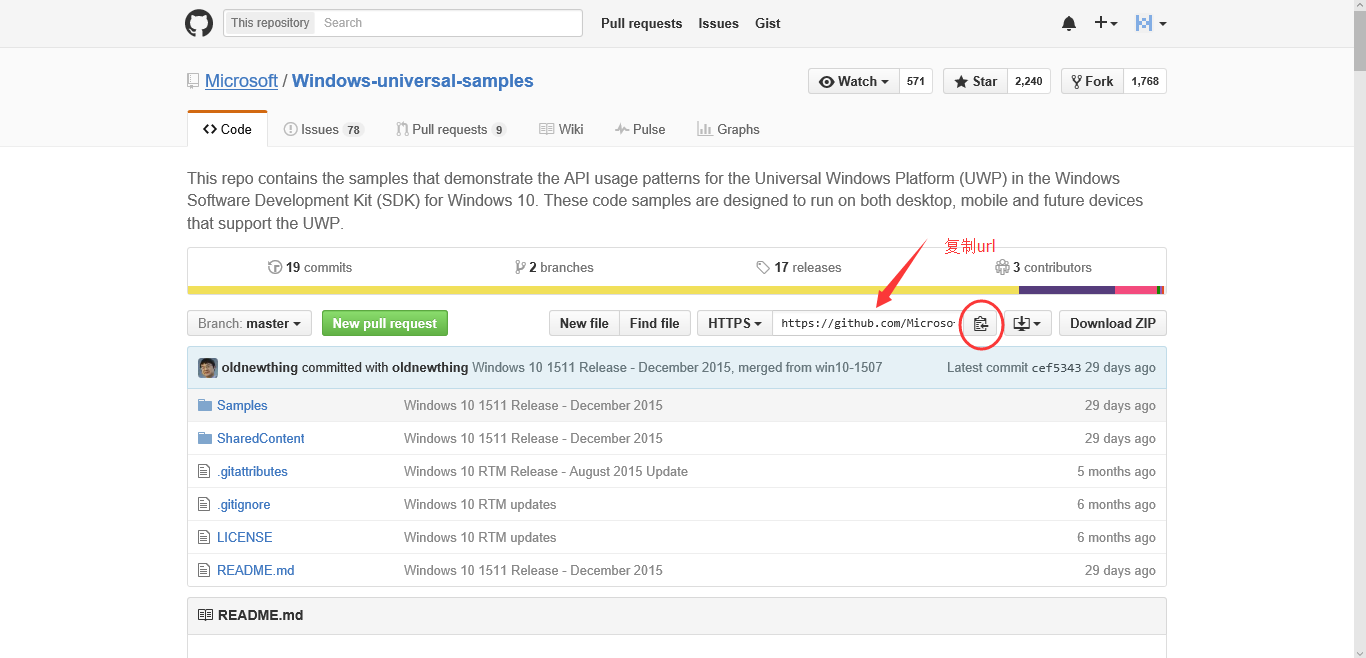Star the repository
1366x658 pixels.
click(975, 81)
